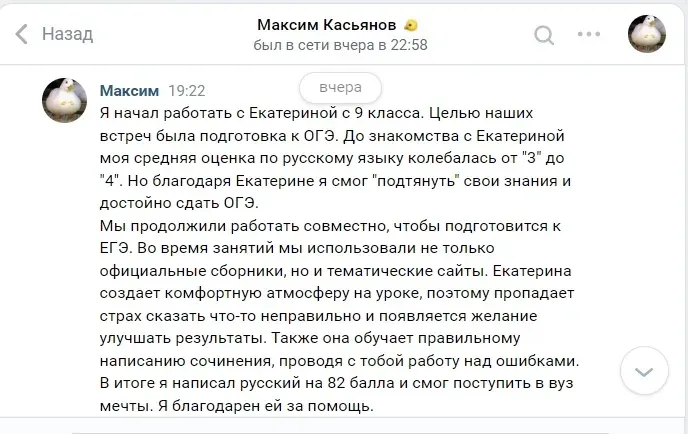Click Максим Касьянов chat title
The width and height of the screenshot is (688, 434).
click(x=326, y=25)
